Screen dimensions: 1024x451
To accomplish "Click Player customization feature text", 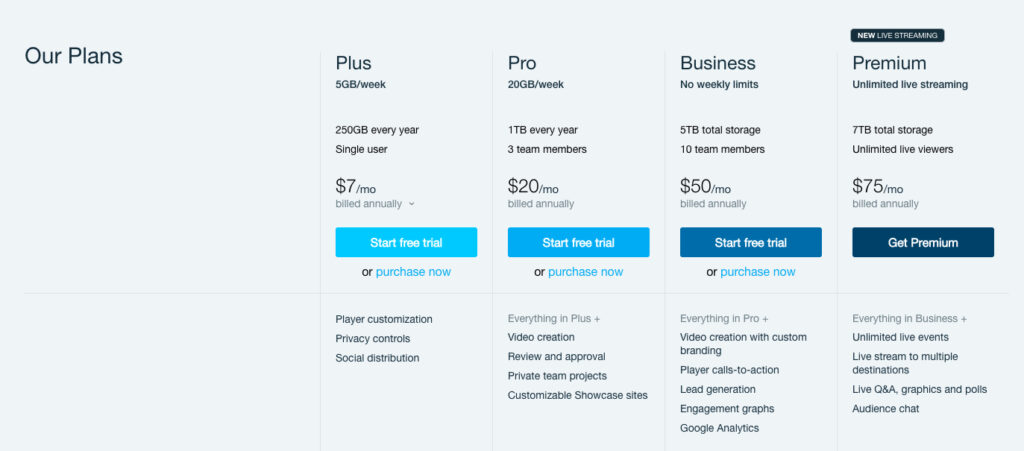I will pyautogui.click(x=384, y=319).
